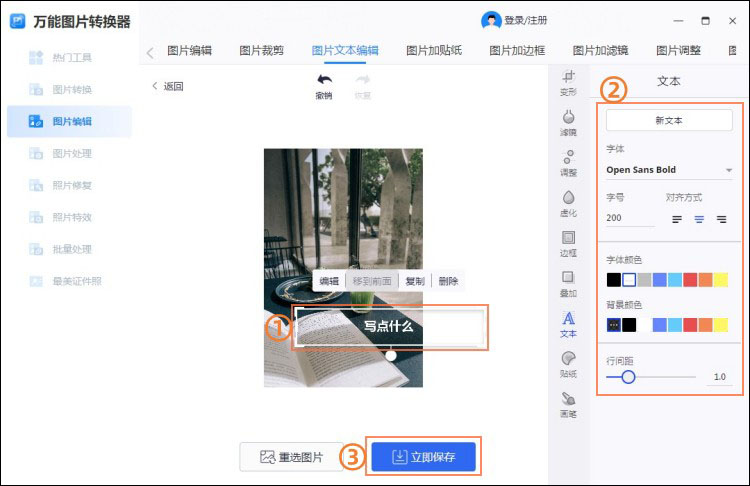This screenshot has width=750, height=486.
Task: Switch to the 图片调整 tab
Action: coord(678,51)
